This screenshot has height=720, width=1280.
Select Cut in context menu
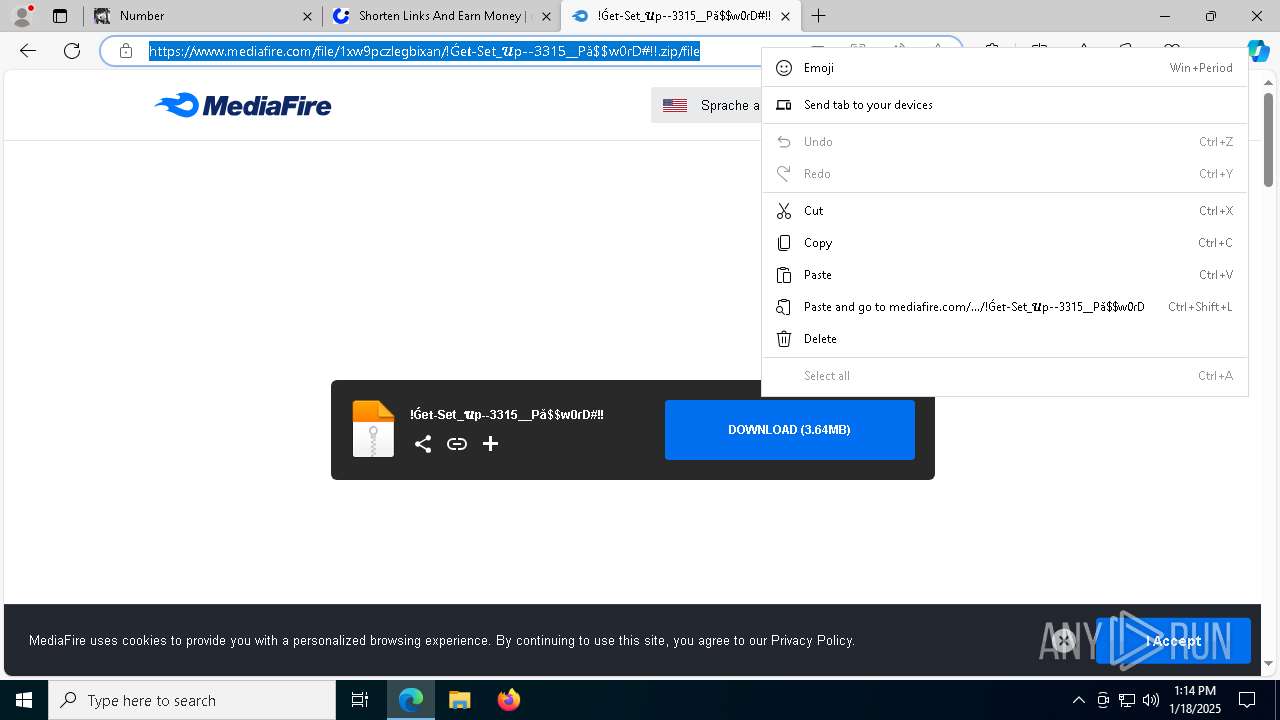1005,211
